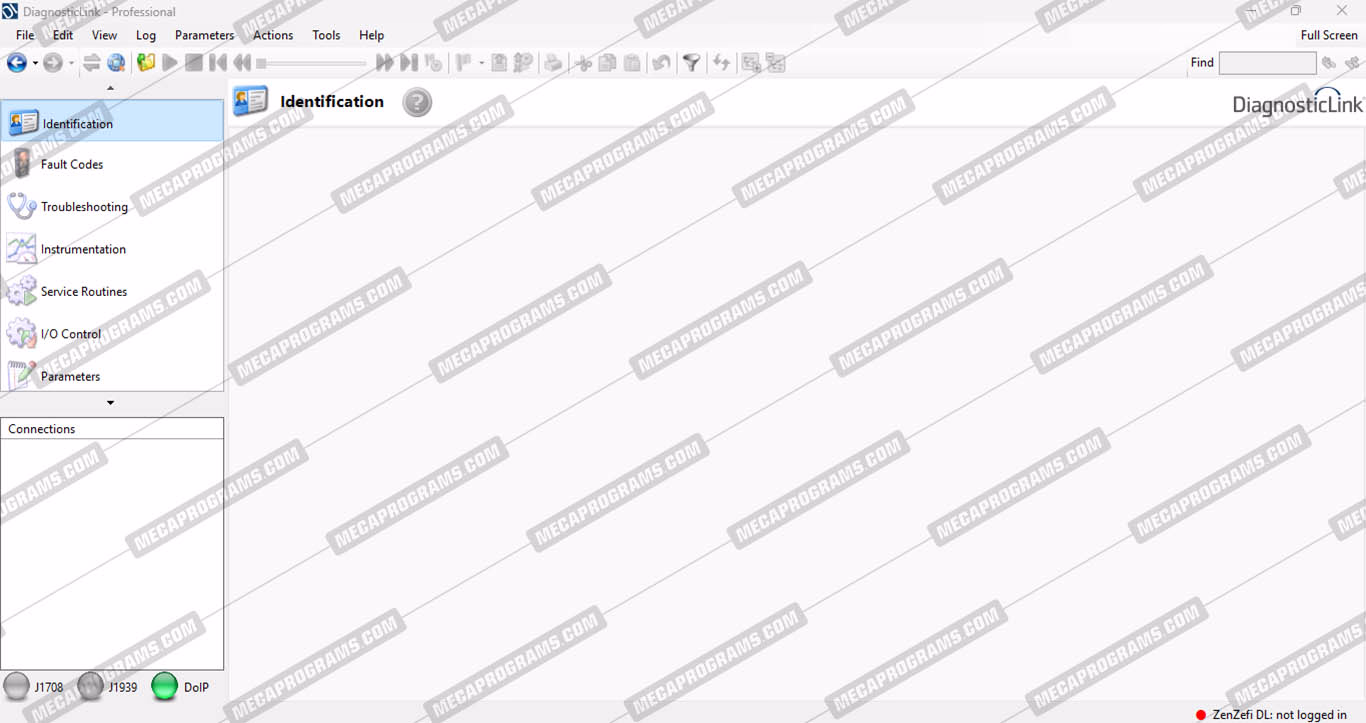This screenshot has height=723, width=1366.
Task: Click the DiagnosticLink app icon in title bar
Action: pos(10,12)
